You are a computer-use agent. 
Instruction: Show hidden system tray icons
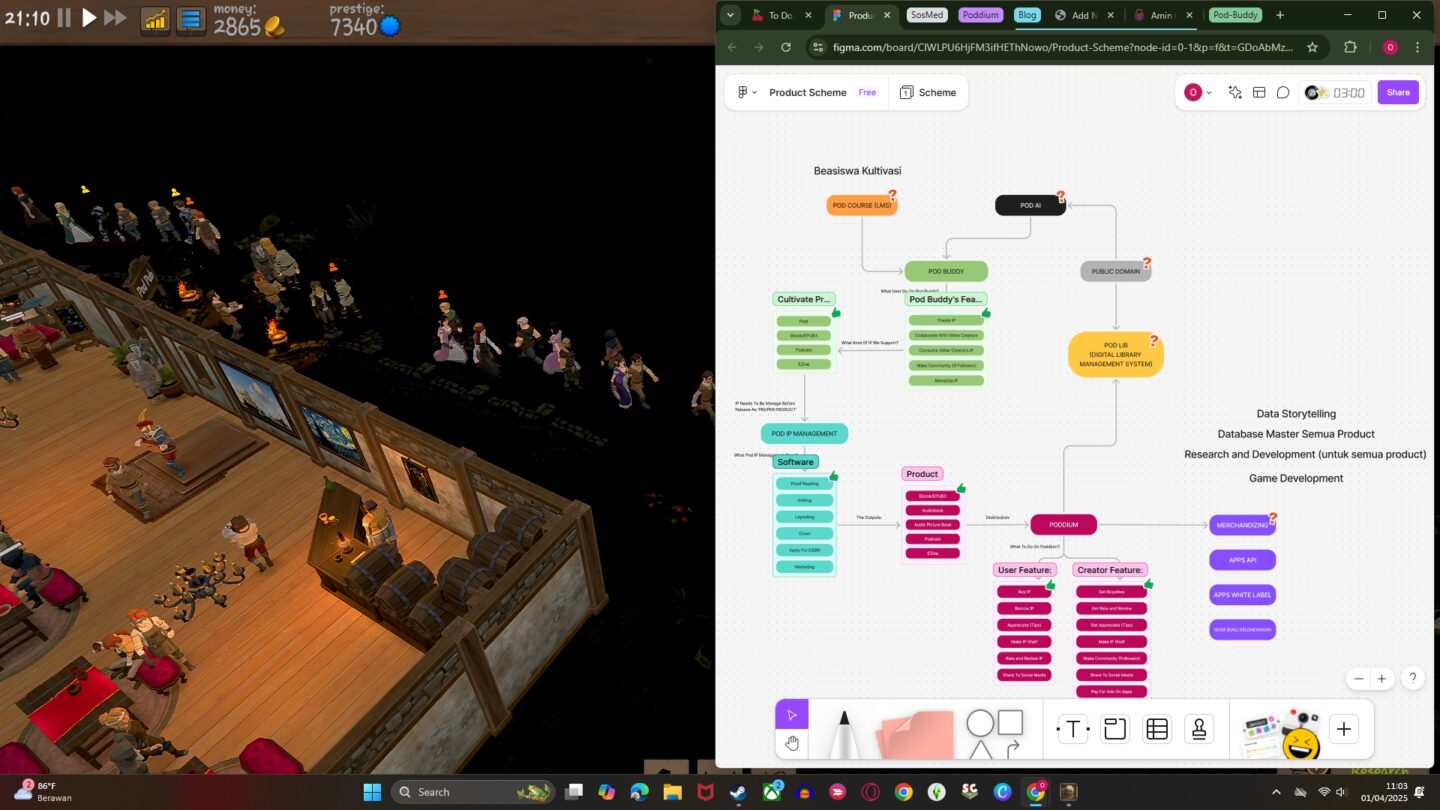pos(1276,792)
